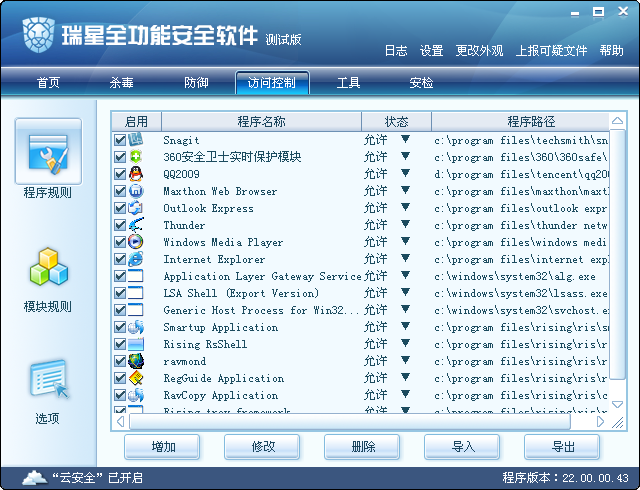This screenshot has width=640, height=490.
Task: Select the Snagit program icon
Action: (136, 140)
